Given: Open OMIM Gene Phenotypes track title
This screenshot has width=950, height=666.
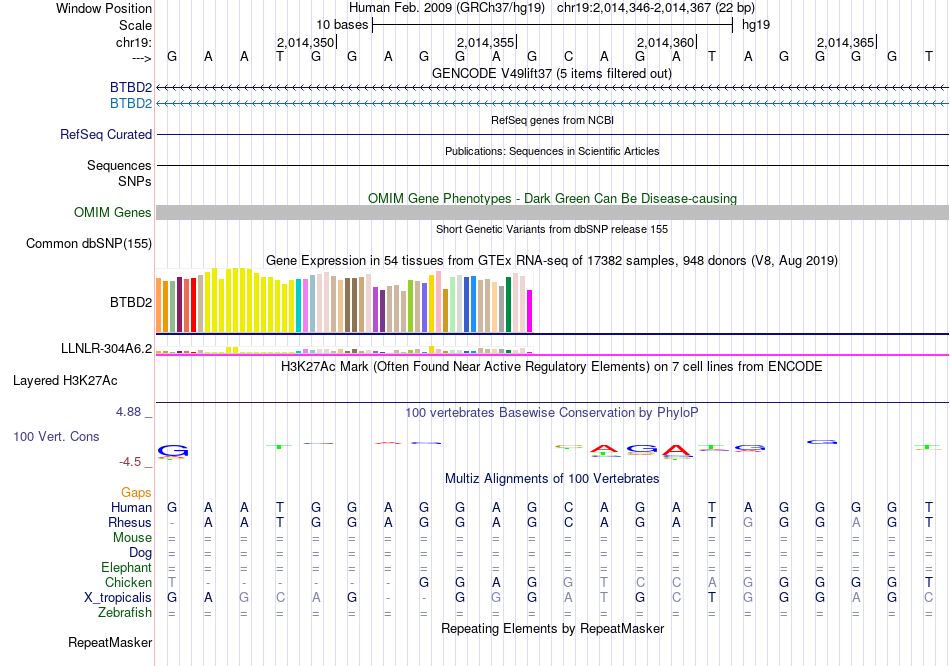Looking at the screenshot, I should click(x=552, y=198).
